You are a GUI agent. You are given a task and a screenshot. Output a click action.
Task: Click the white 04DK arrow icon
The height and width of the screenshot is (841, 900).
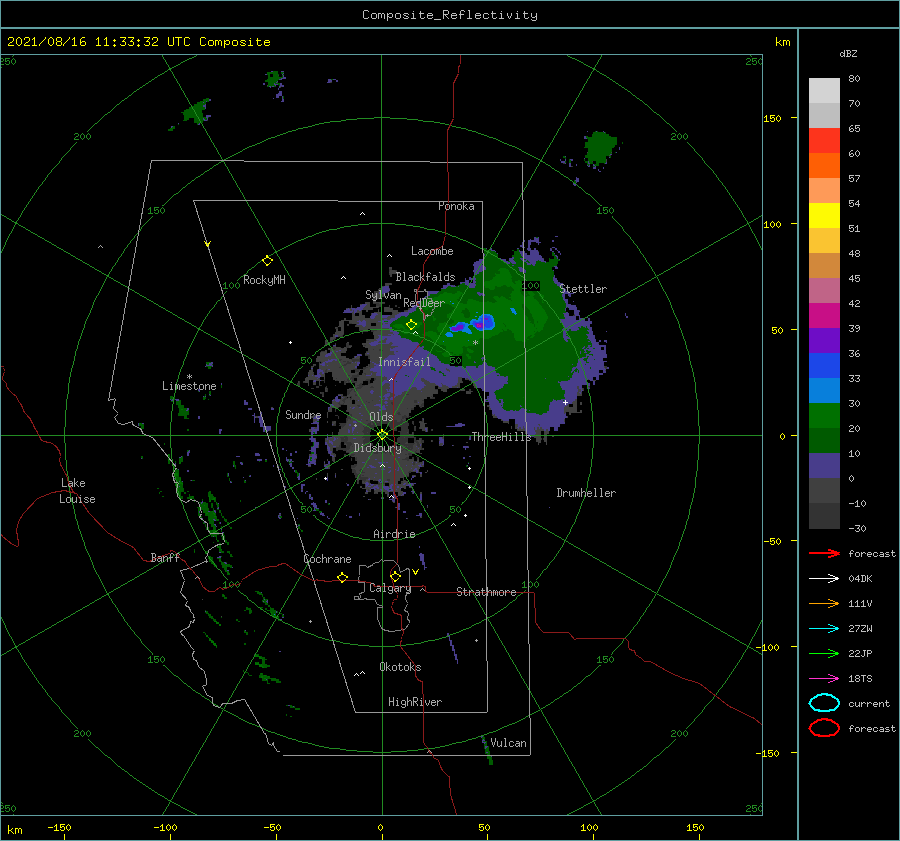(x=824, y=579)
